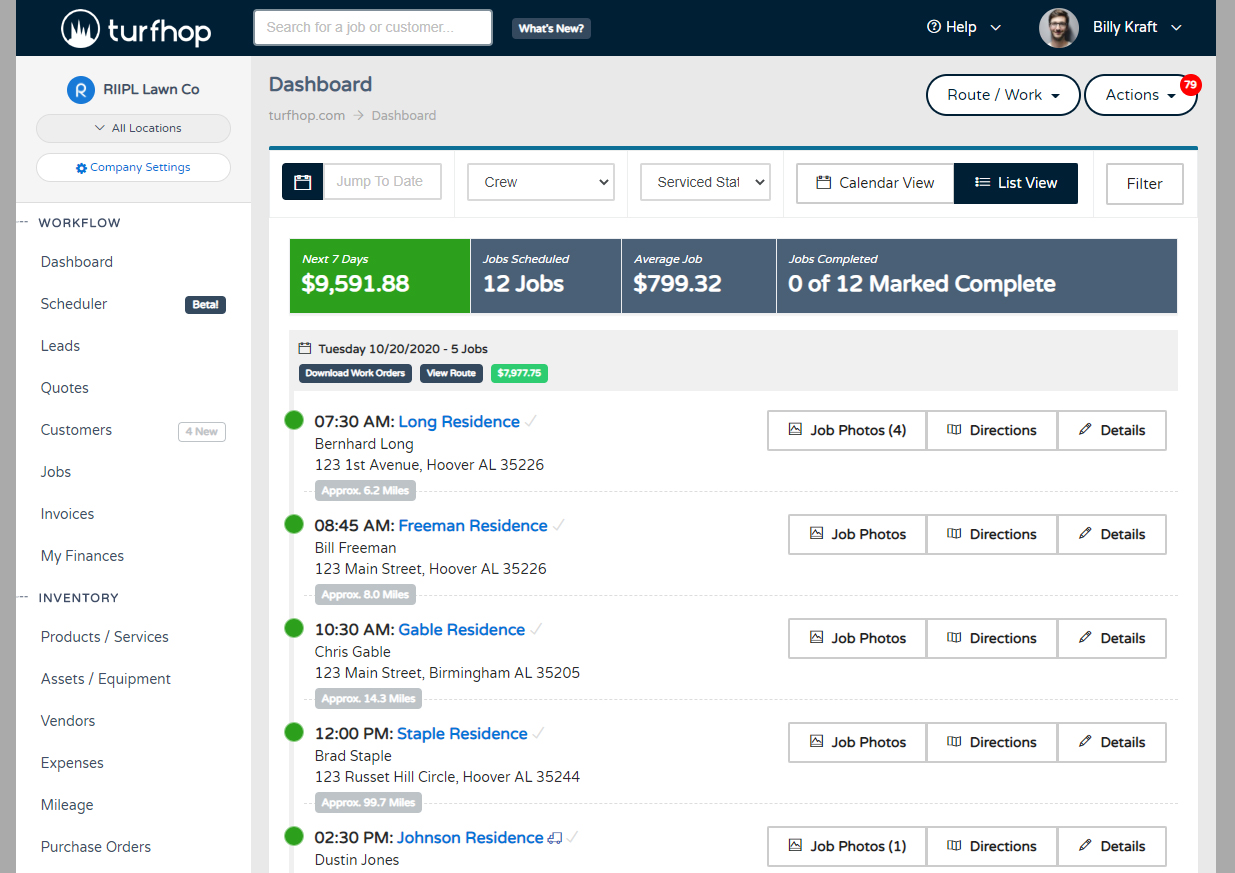Screen dimensions: 1235x873
Task: Click the job search input field
Action: [372, 28]
